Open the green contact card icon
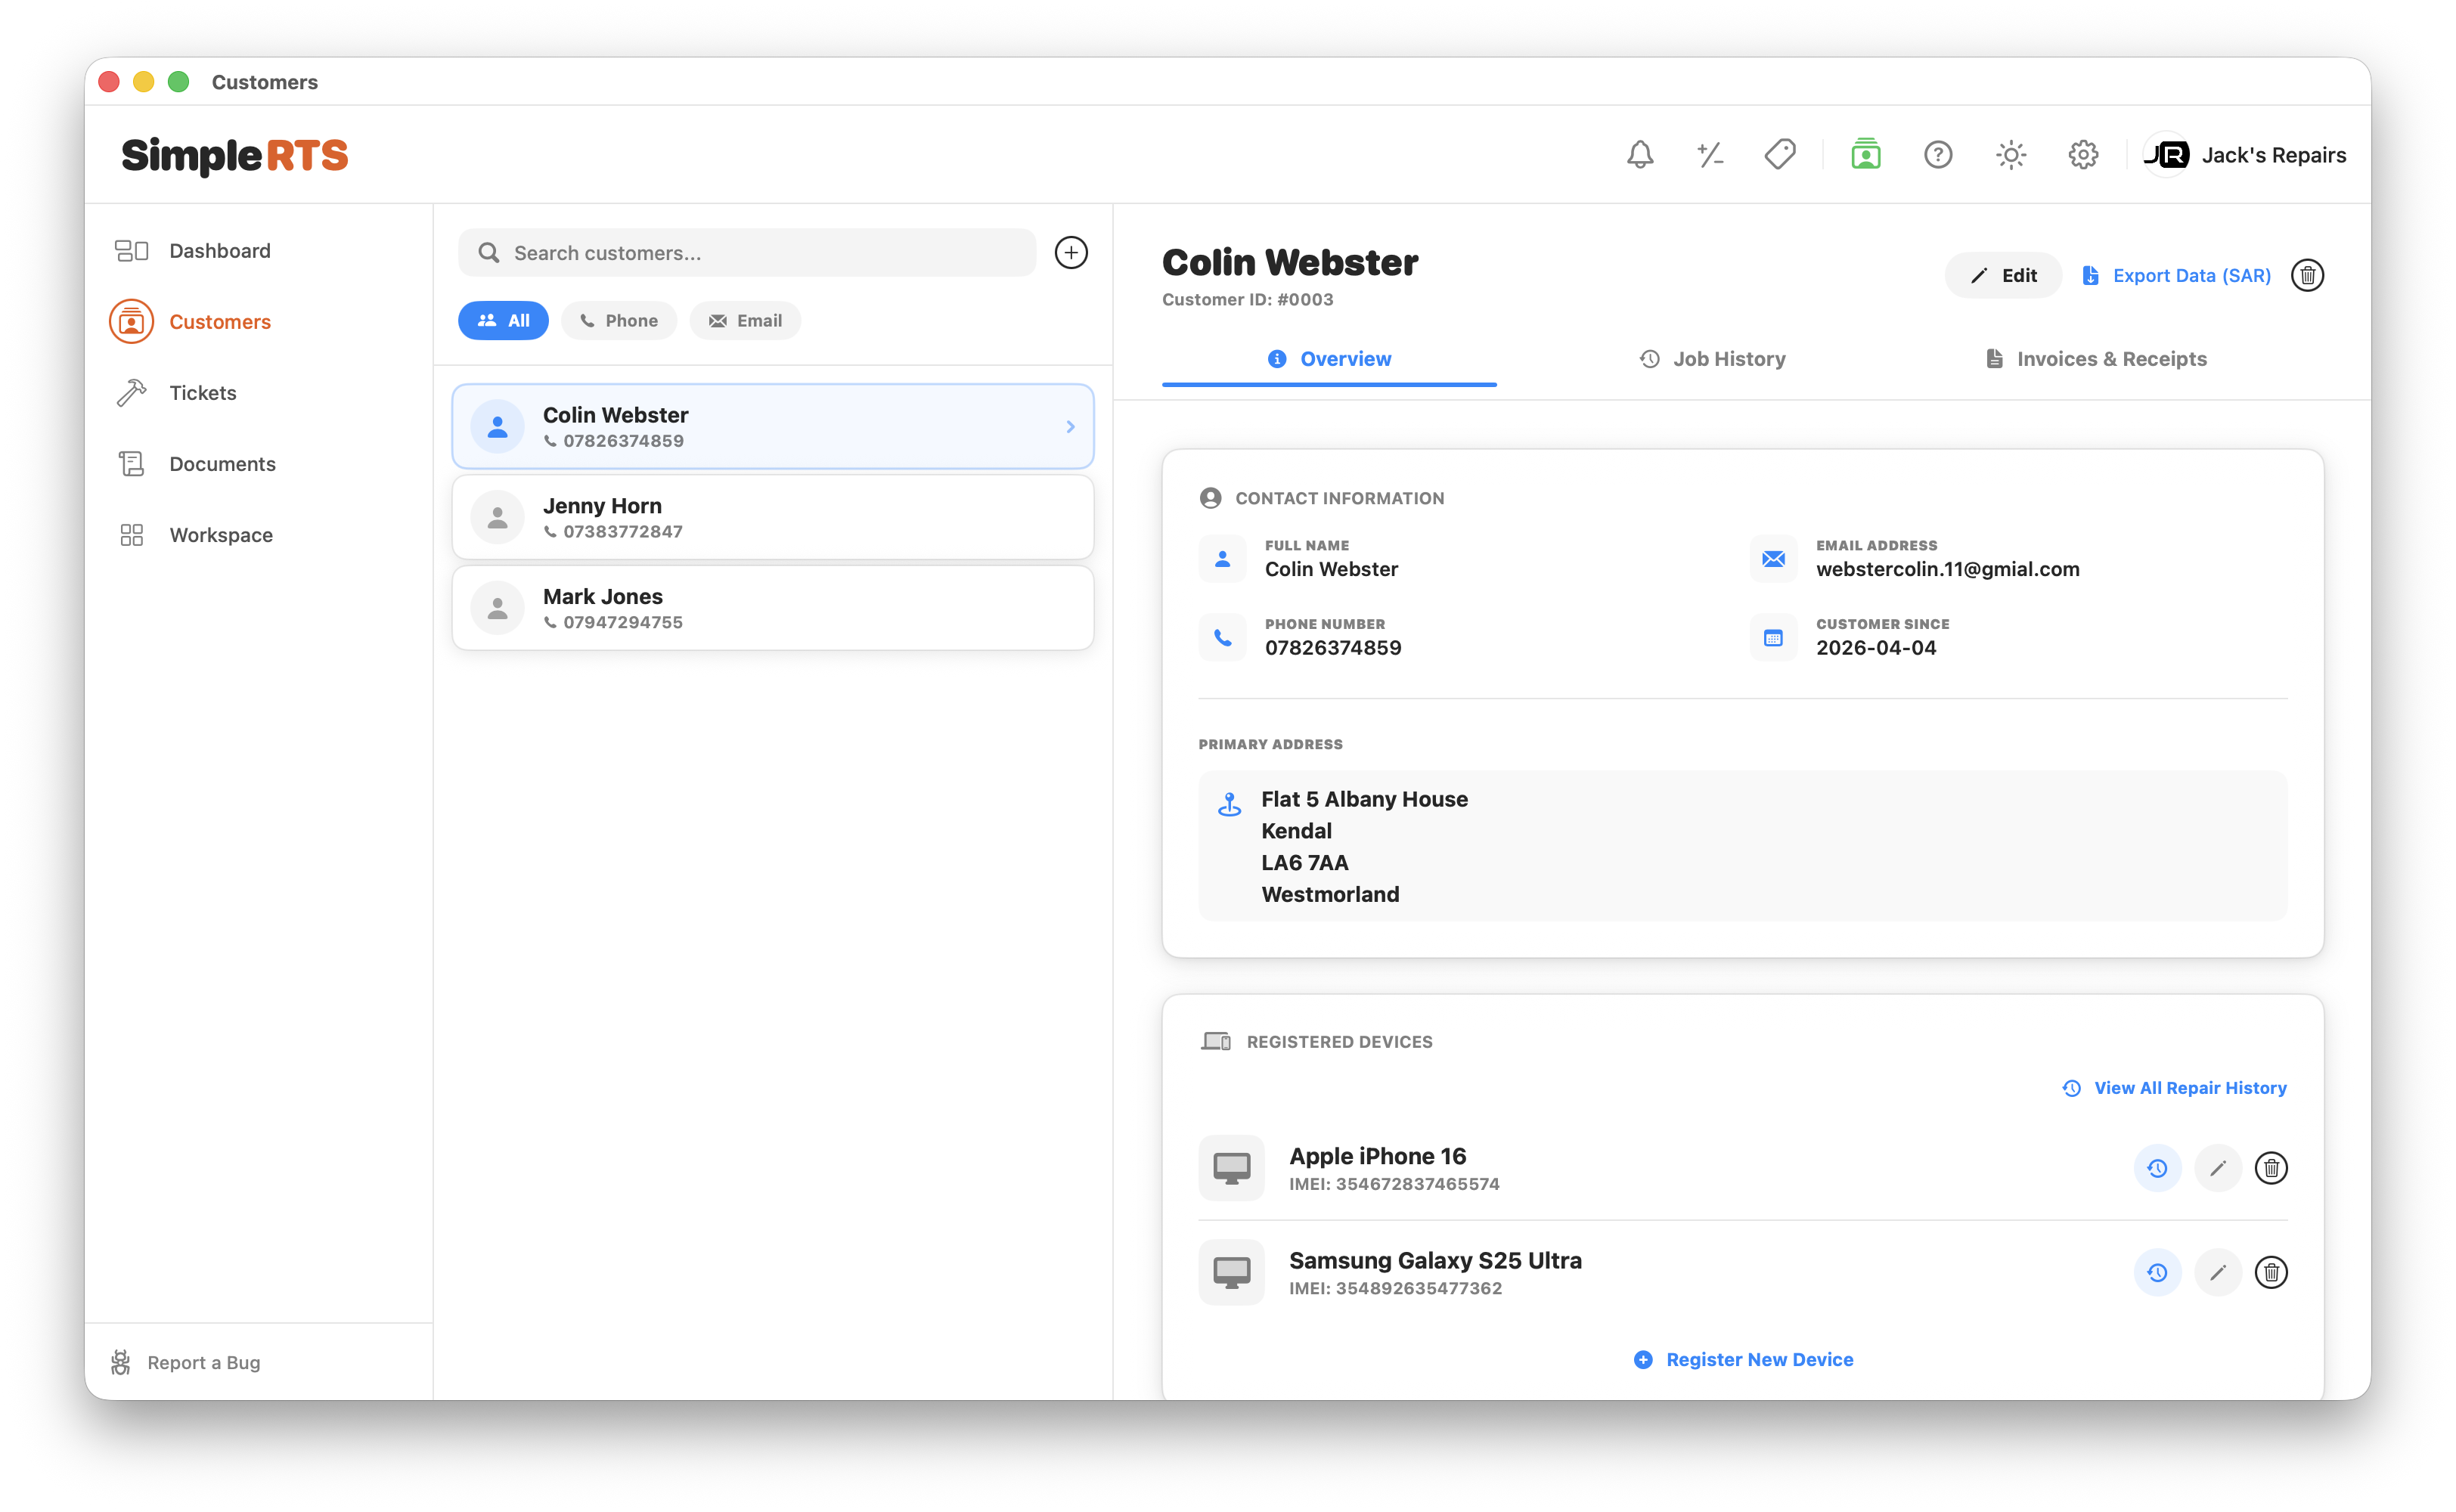The height and width of the screenshot is (1512, 2456). [x=1865, y=155]
